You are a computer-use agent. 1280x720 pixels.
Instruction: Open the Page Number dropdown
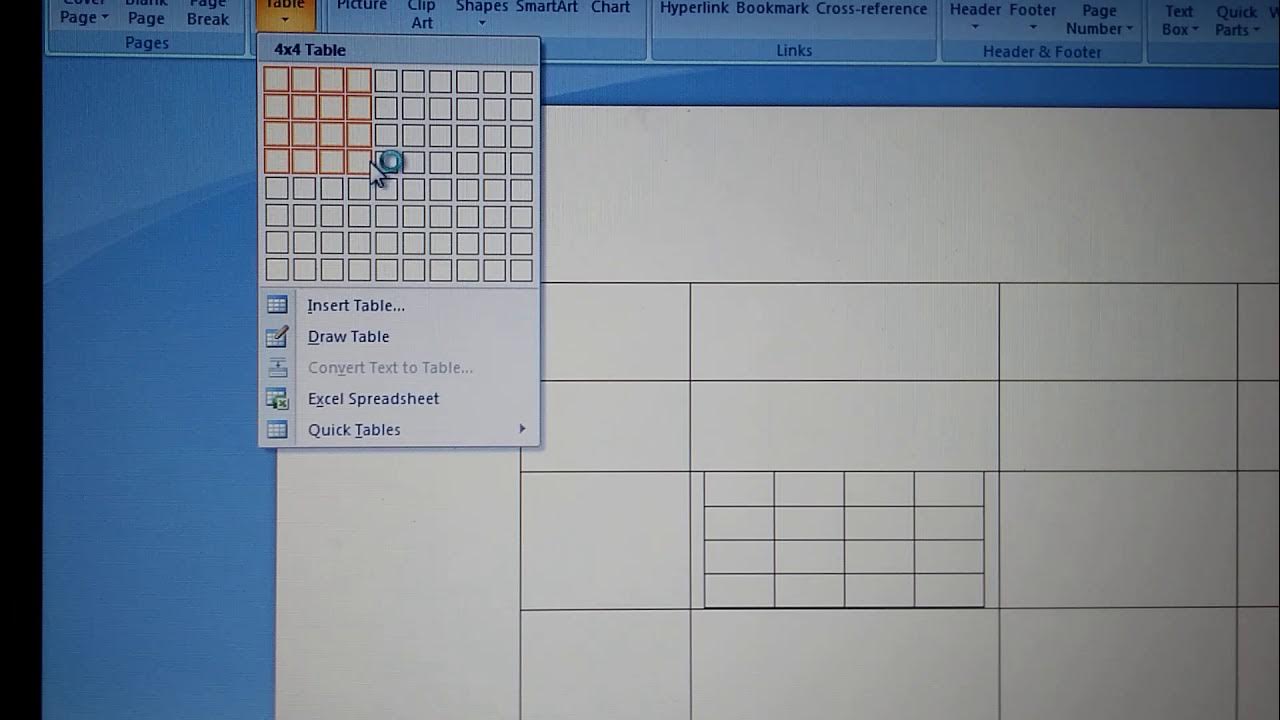(1099, 19)
